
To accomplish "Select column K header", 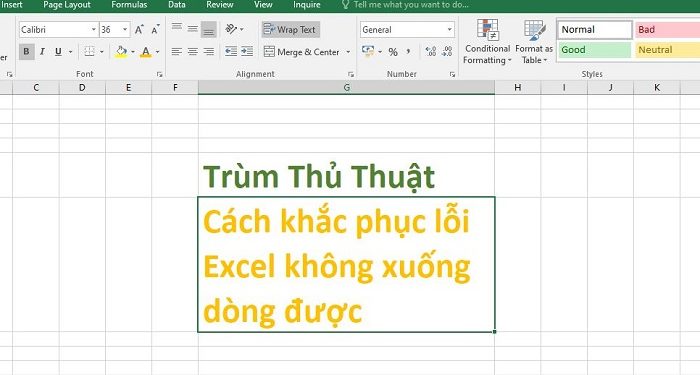I will coord(657,88).
